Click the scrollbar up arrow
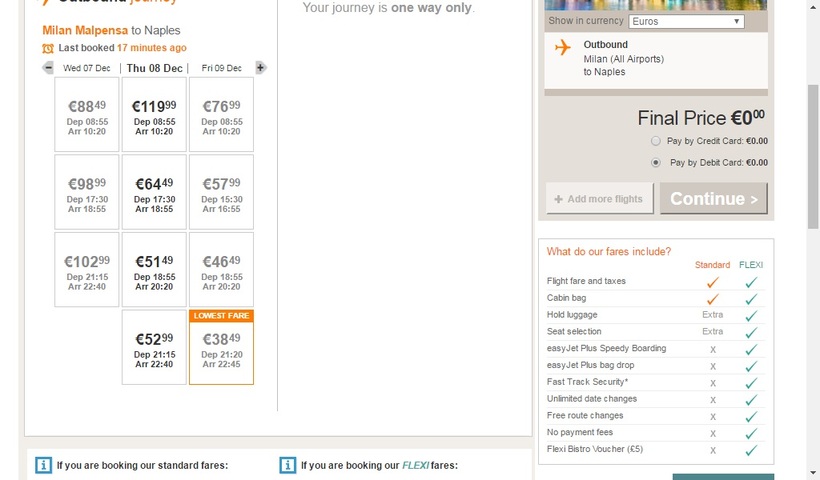The width and height of the screenshot is (820, 480). 812,6
